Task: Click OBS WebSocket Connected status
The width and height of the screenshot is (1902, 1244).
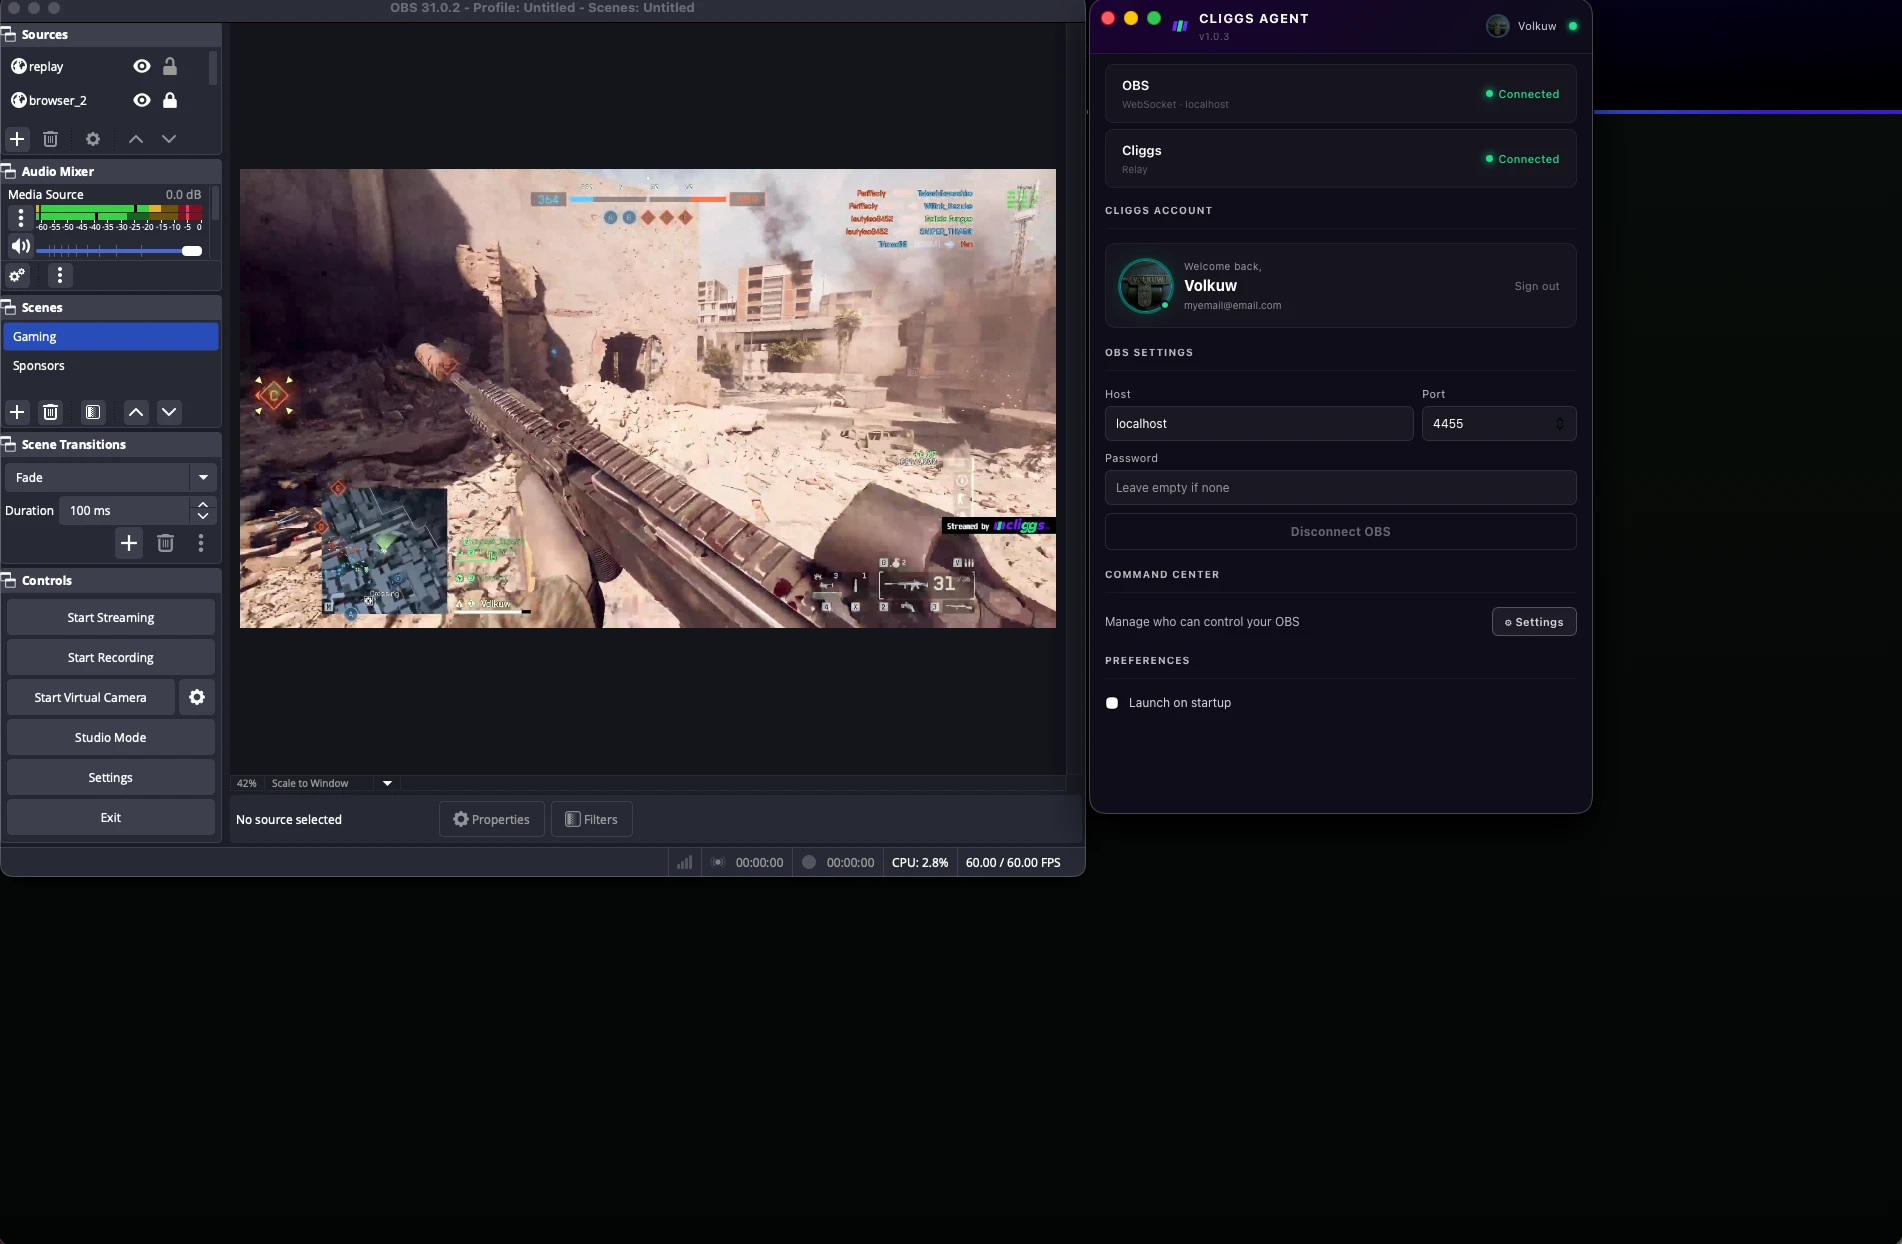Action: [1522, 94]
